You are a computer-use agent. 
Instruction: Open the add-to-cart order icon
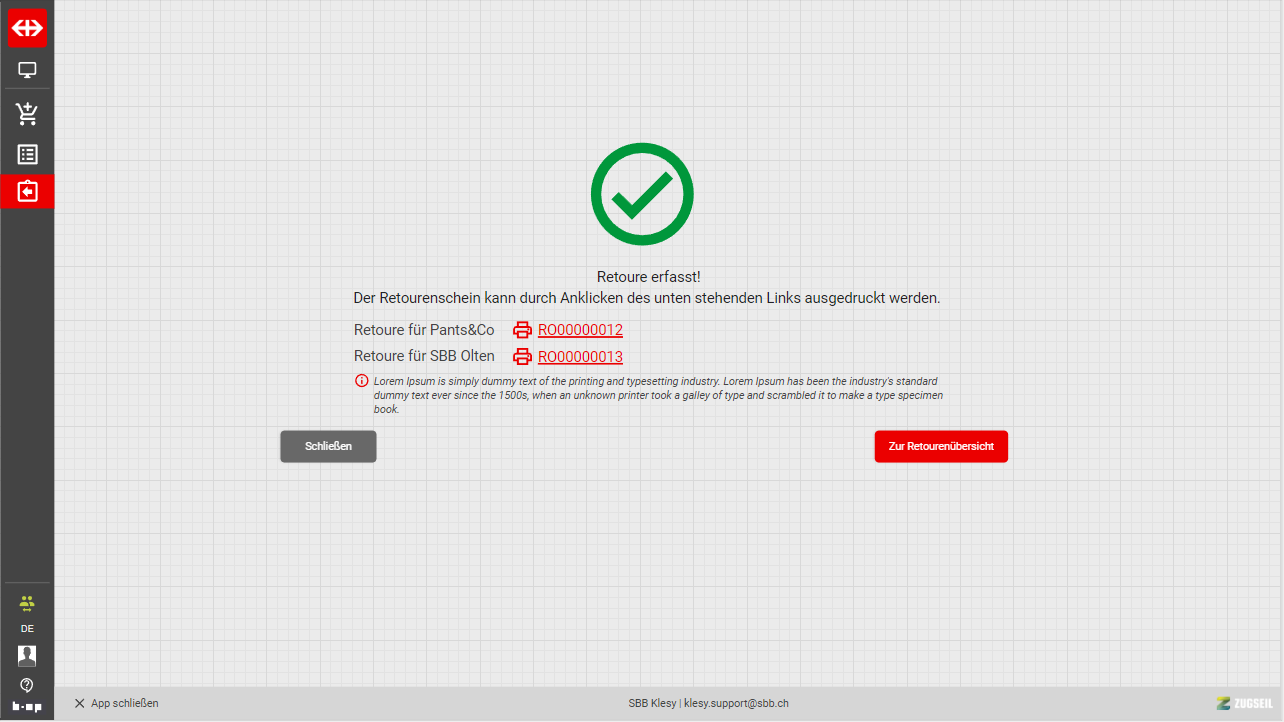[27, 114]
